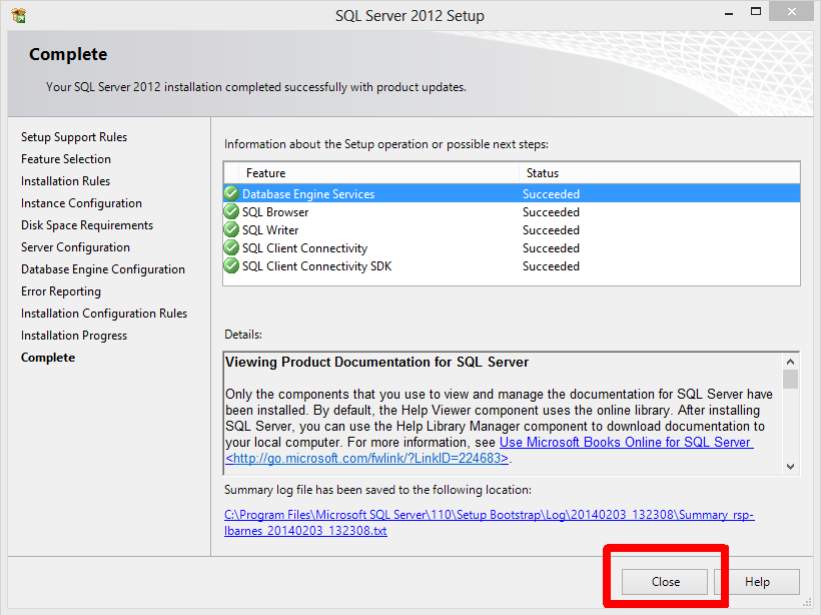The width and height of the screenshot is (821, 615).
Task: Click the title bar X close button
Action: click(791, 12)
